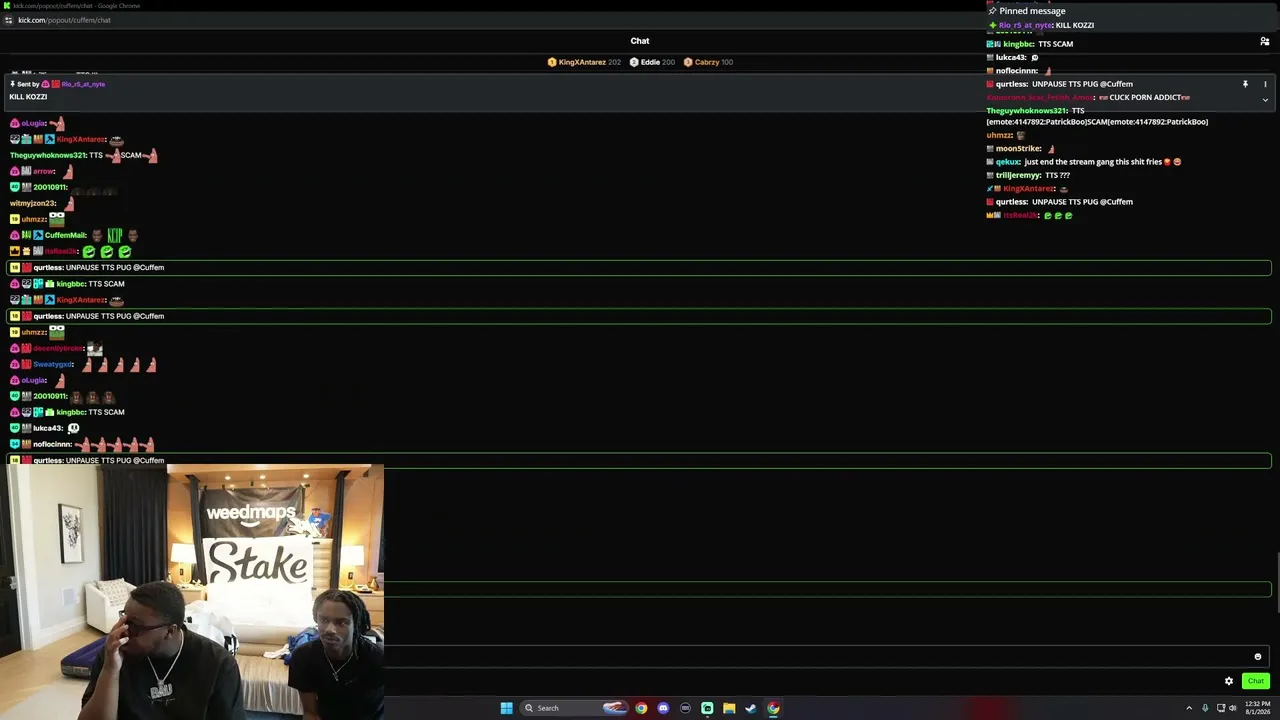Viewport: 1280px width, 720px height.
Task: Click username witmyjzon23 in chat
Action: [32, 203]
